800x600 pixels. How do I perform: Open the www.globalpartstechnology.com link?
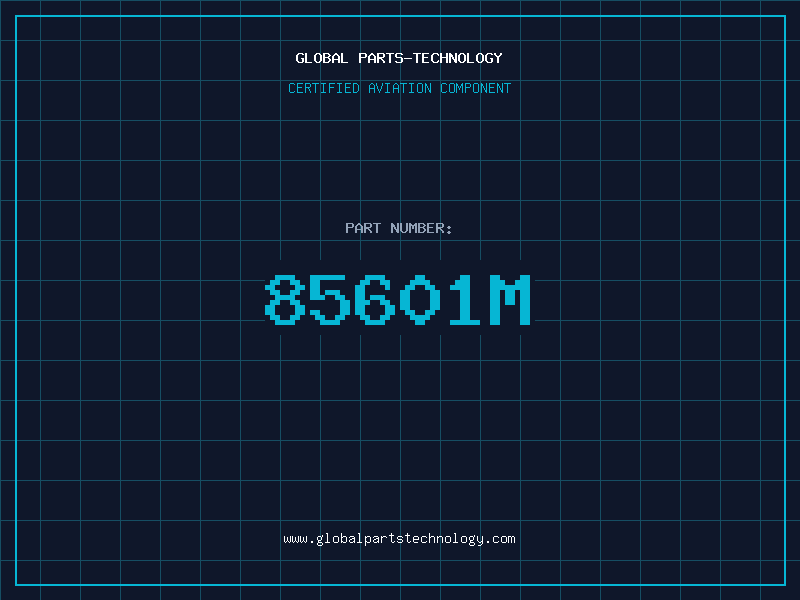coord(399,539)
